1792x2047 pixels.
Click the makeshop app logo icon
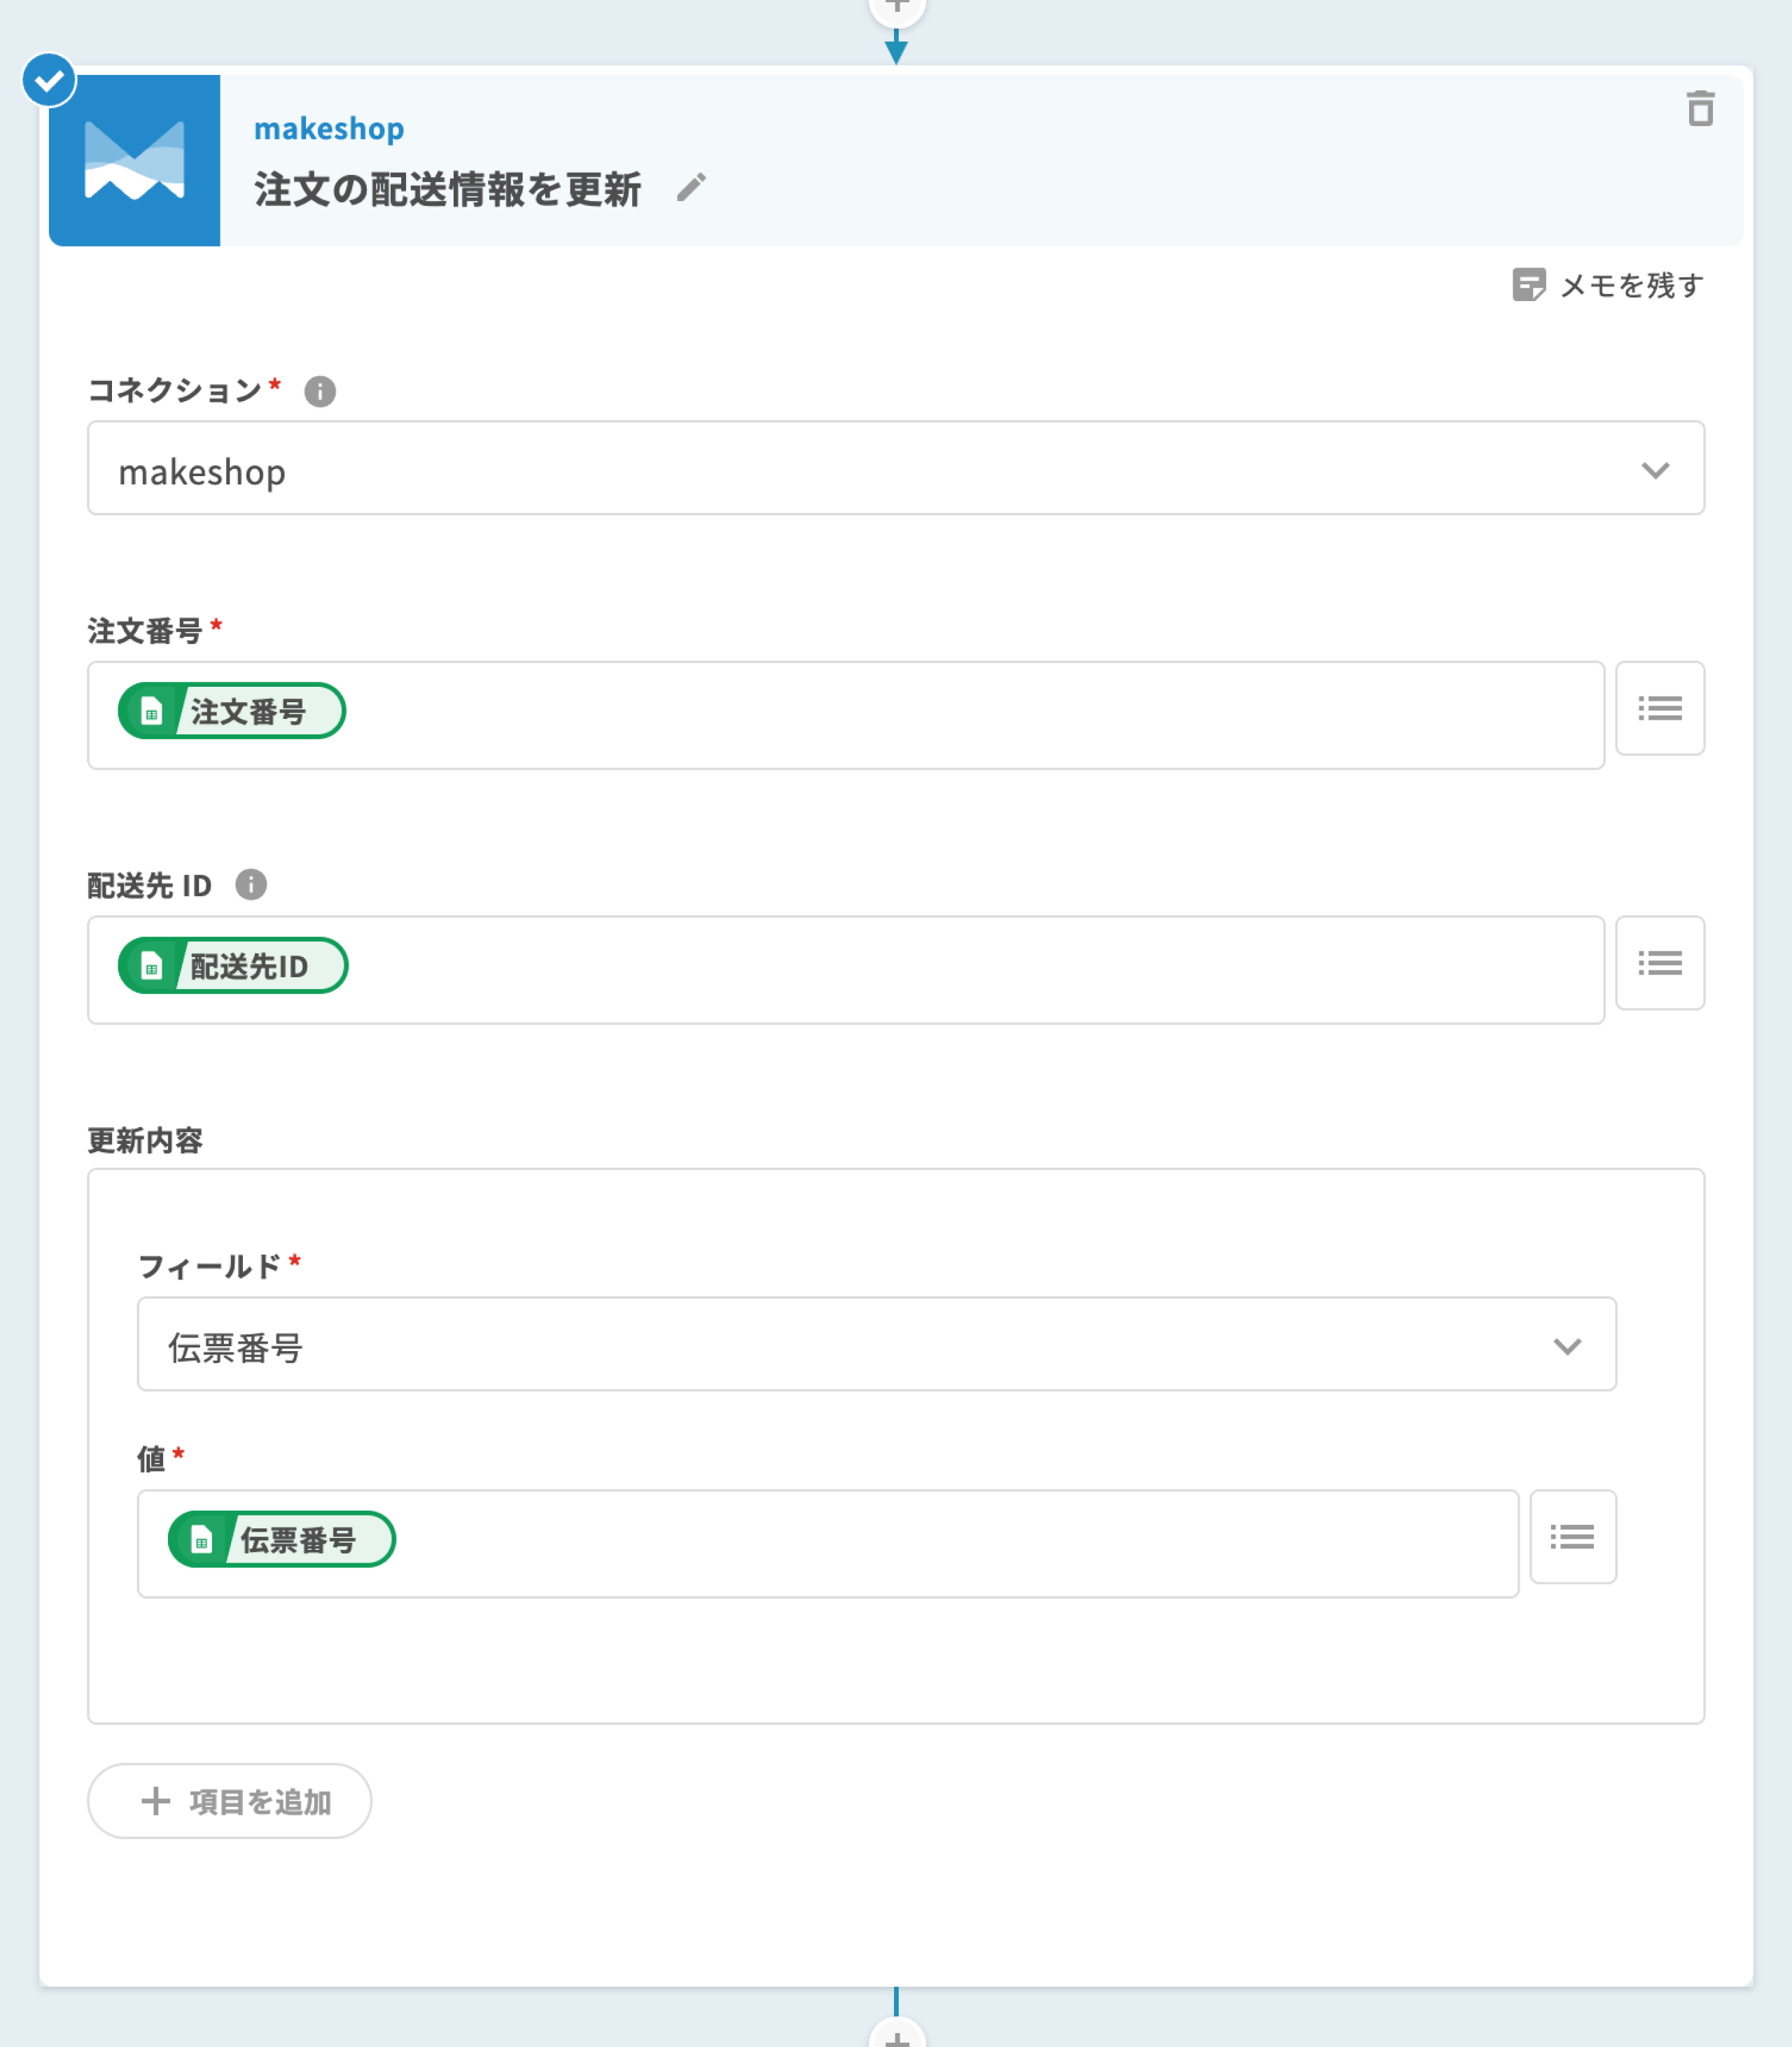[135, 160]
